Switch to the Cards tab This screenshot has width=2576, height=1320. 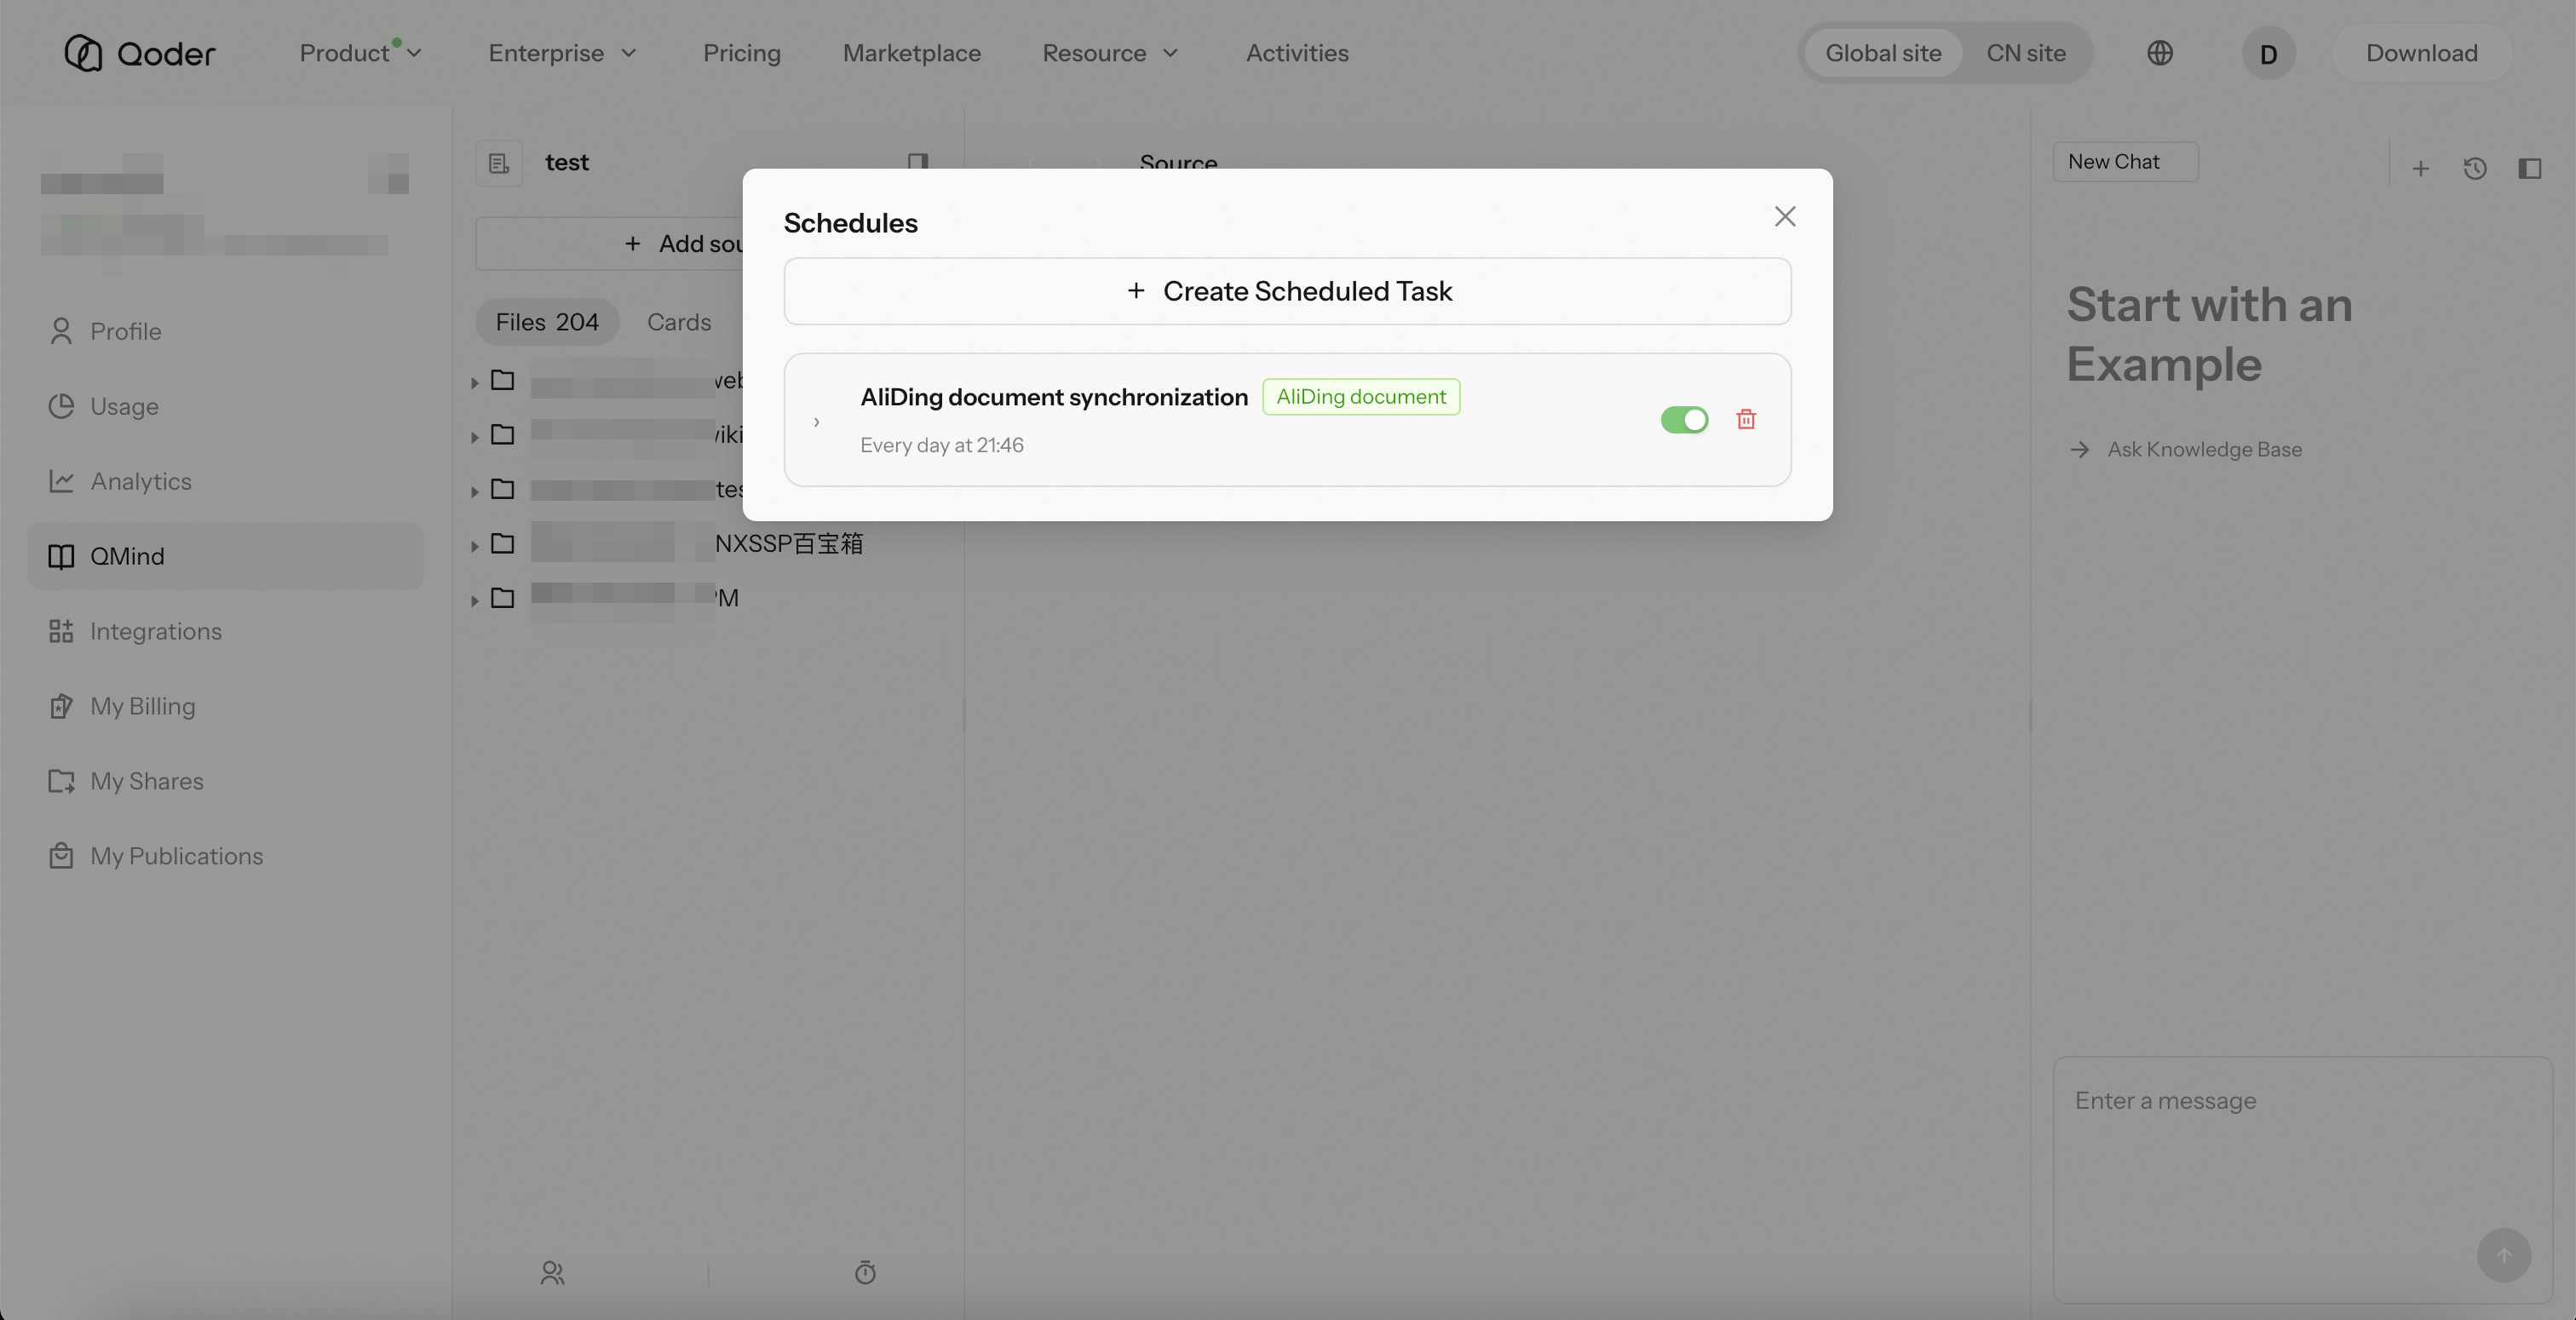[x=679, y=322]
